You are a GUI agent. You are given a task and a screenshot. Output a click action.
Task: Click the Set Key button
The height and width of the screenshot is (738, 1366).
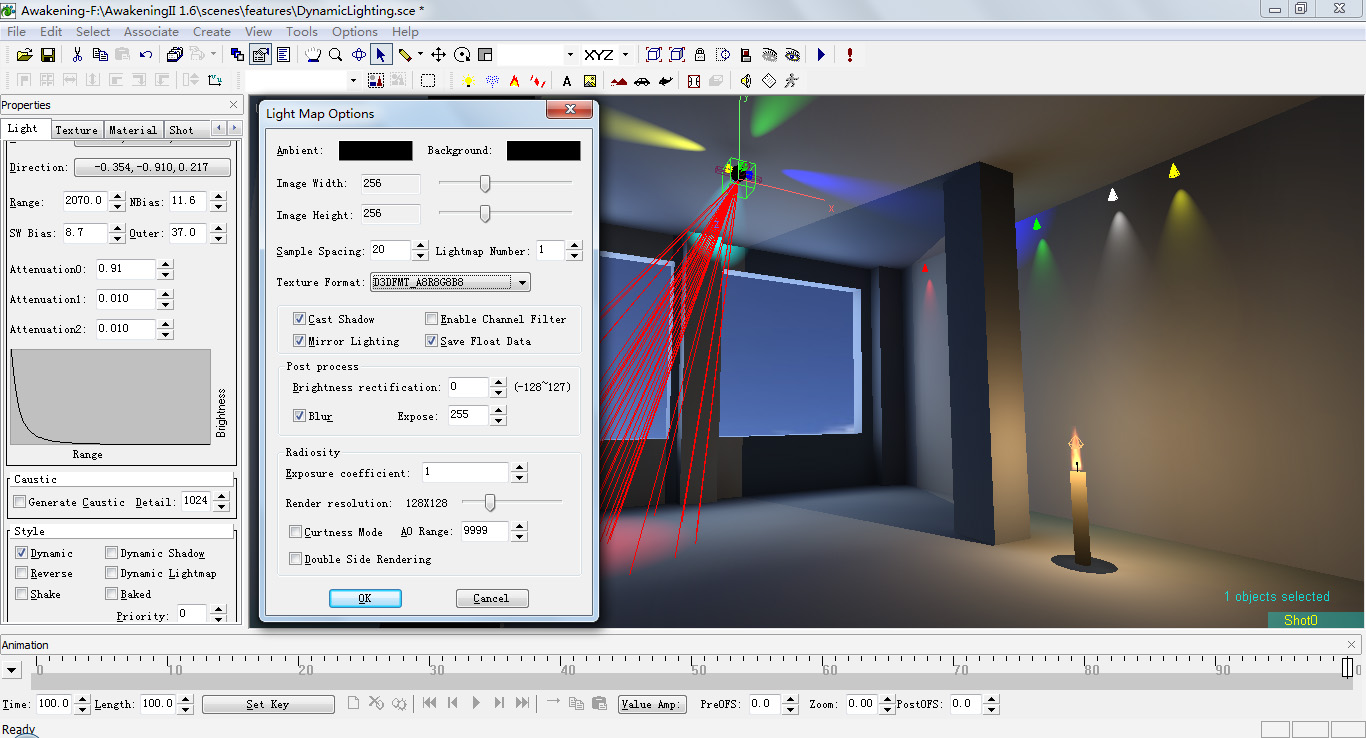tap(268, 704)
